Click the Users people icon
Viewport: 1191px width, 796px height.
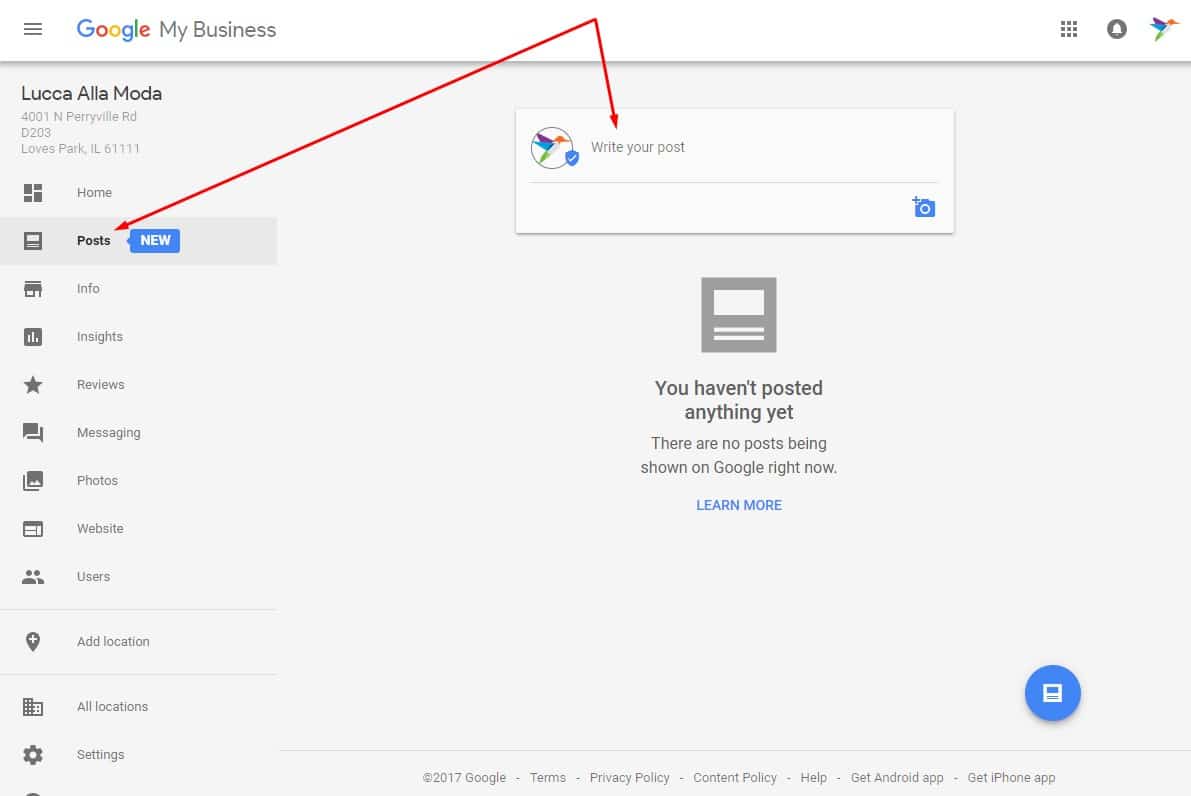coord(33,576)
